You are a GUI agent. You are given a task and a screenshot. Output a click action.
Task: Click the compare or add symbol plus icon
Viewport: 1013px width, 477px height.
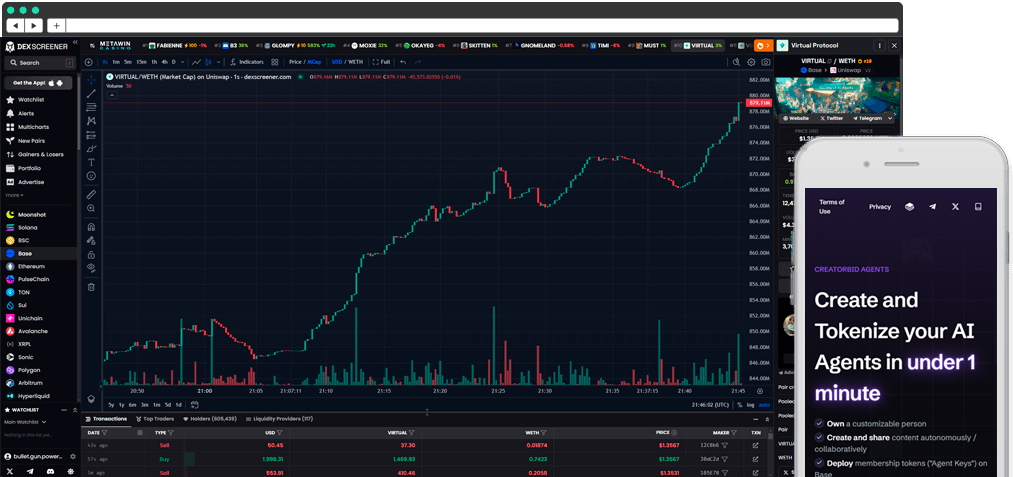89,62
